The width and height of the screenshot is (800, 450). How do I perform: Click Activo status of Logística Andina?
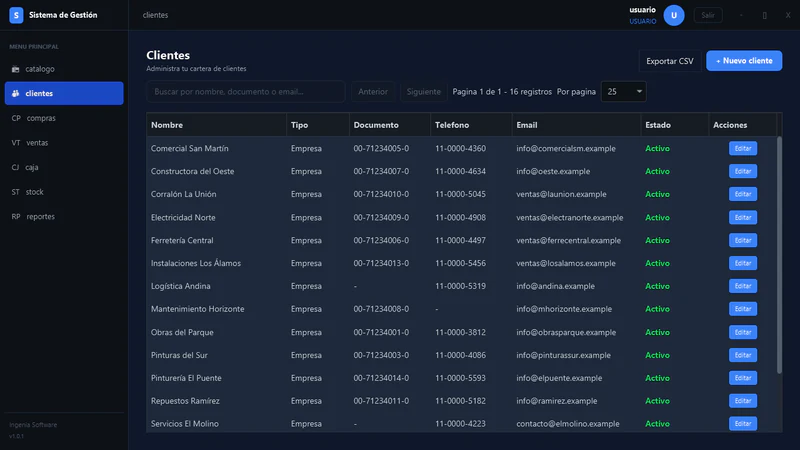[x=657, y=286]
